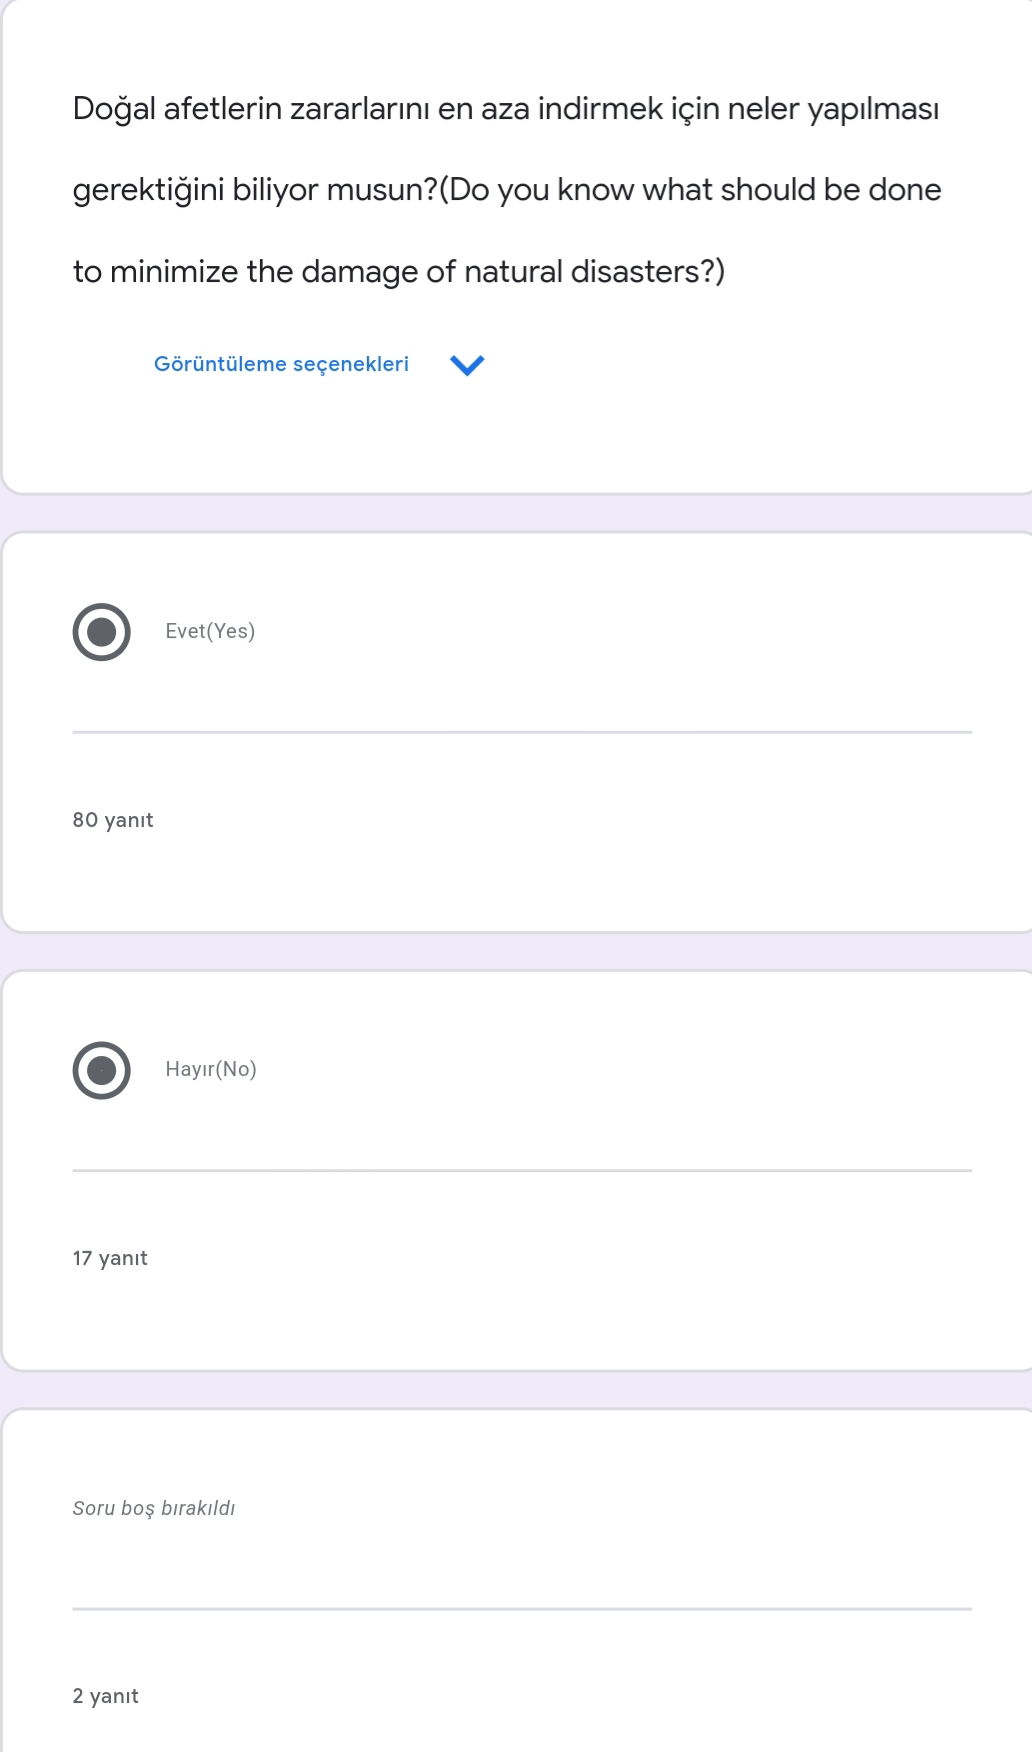The height and width of the screenshot is (1752, 1032).
Task: Select the Hayır(No) radio button
Action: [102, 1070]
